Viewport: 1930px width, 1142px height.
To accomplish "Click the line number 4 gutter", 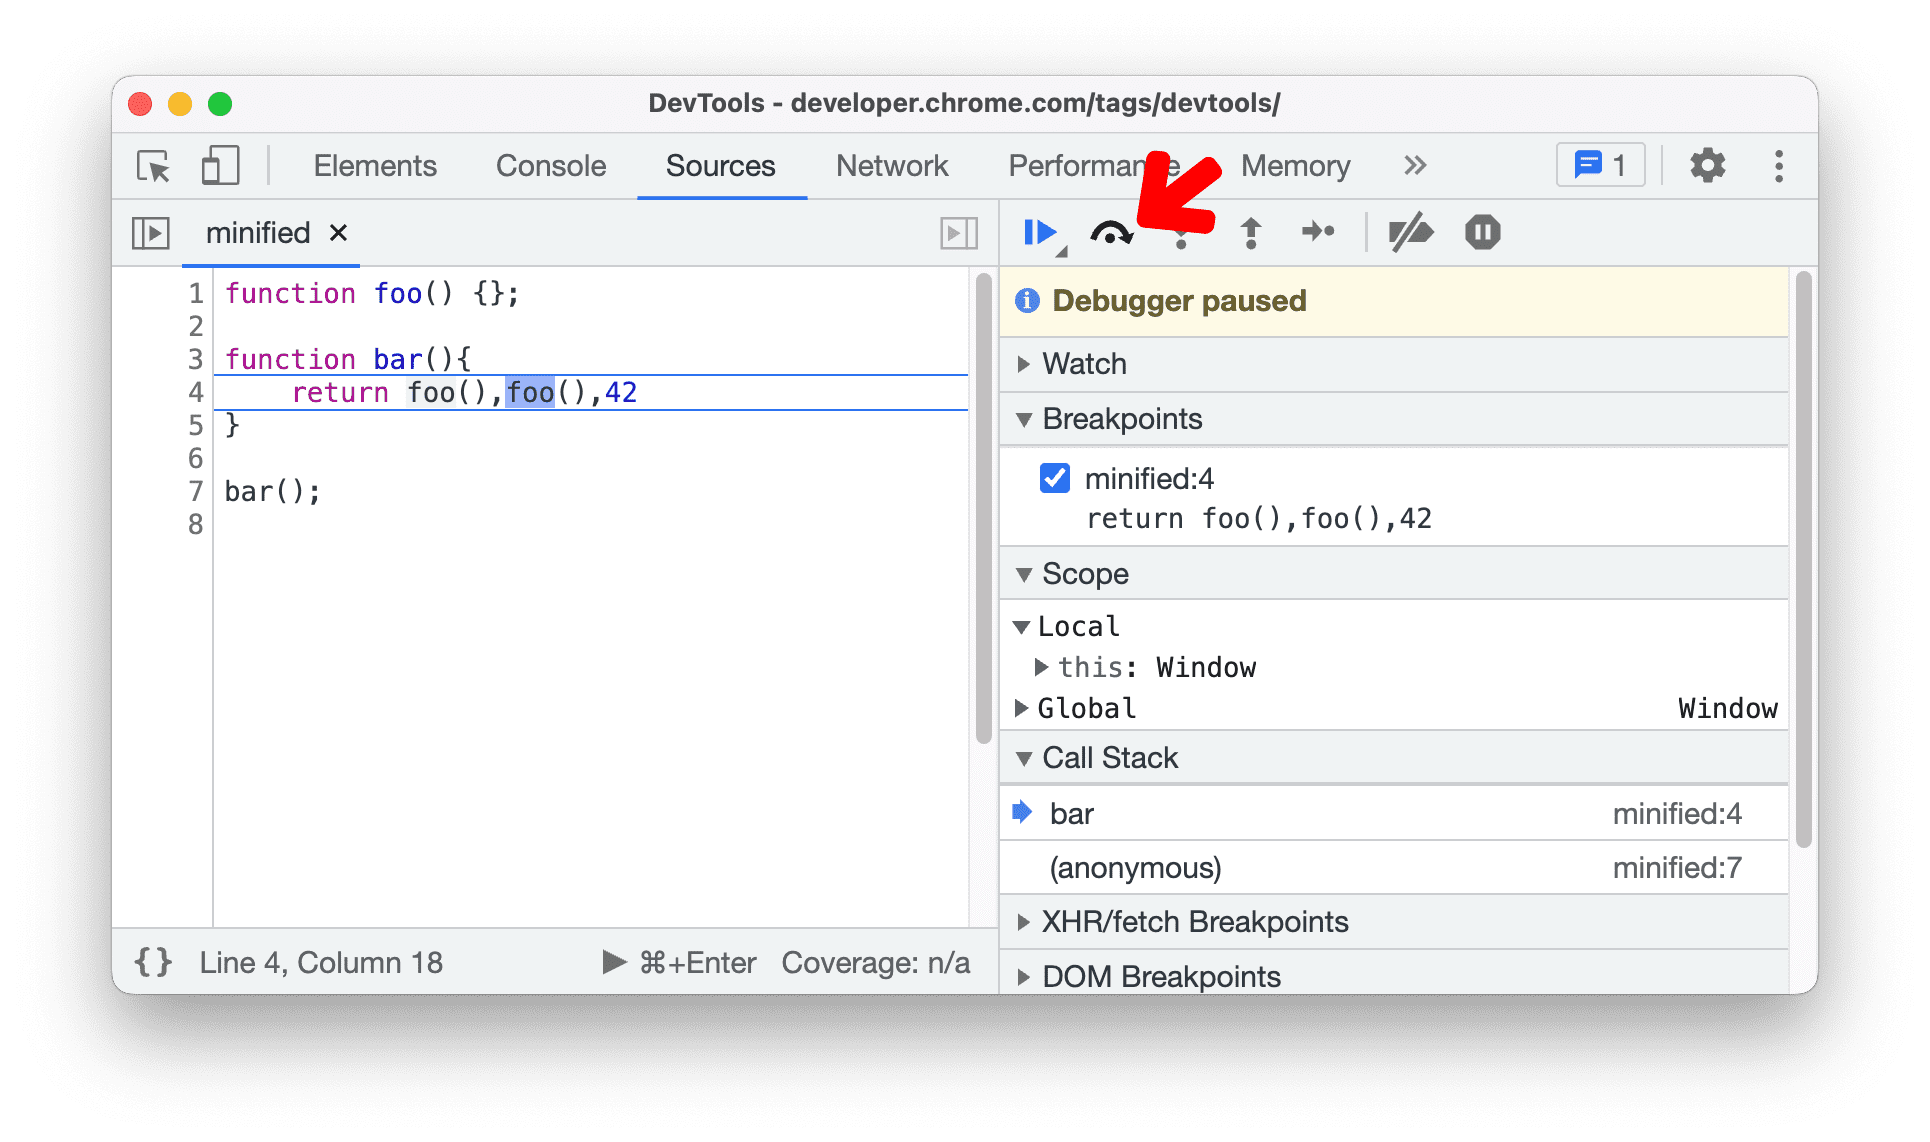I will click(x=194, y=393).
